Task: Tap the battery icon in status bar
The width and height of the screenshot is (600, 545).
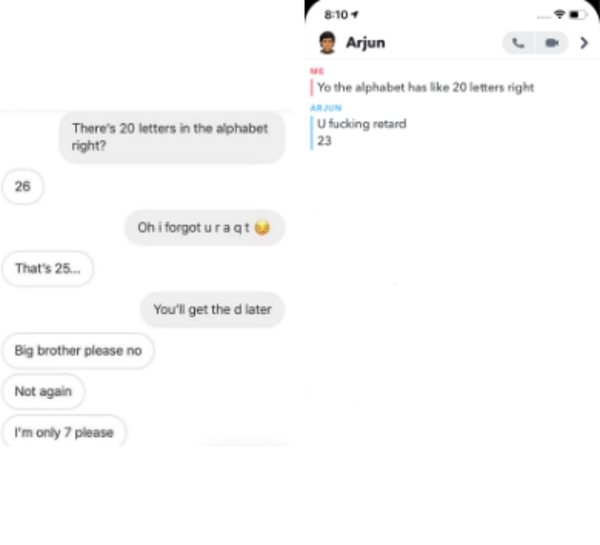Action: pyautogui.click(x=580, y=15)
